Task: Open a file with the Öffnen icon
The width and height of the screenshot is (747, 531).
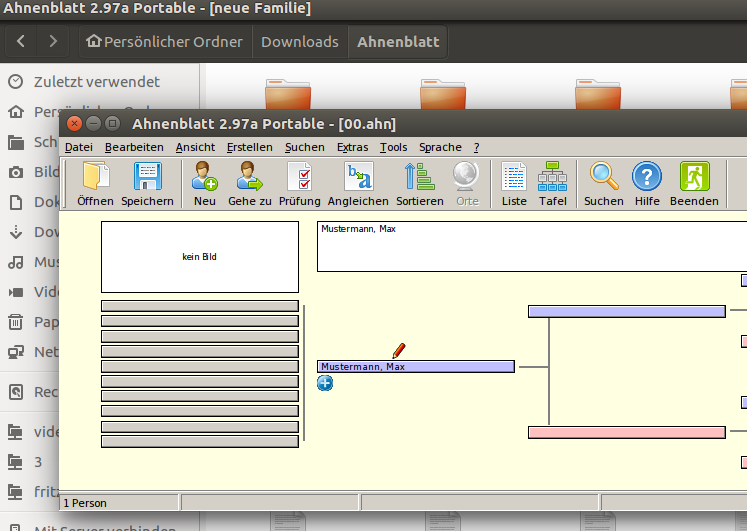Action: coord(96,184)
